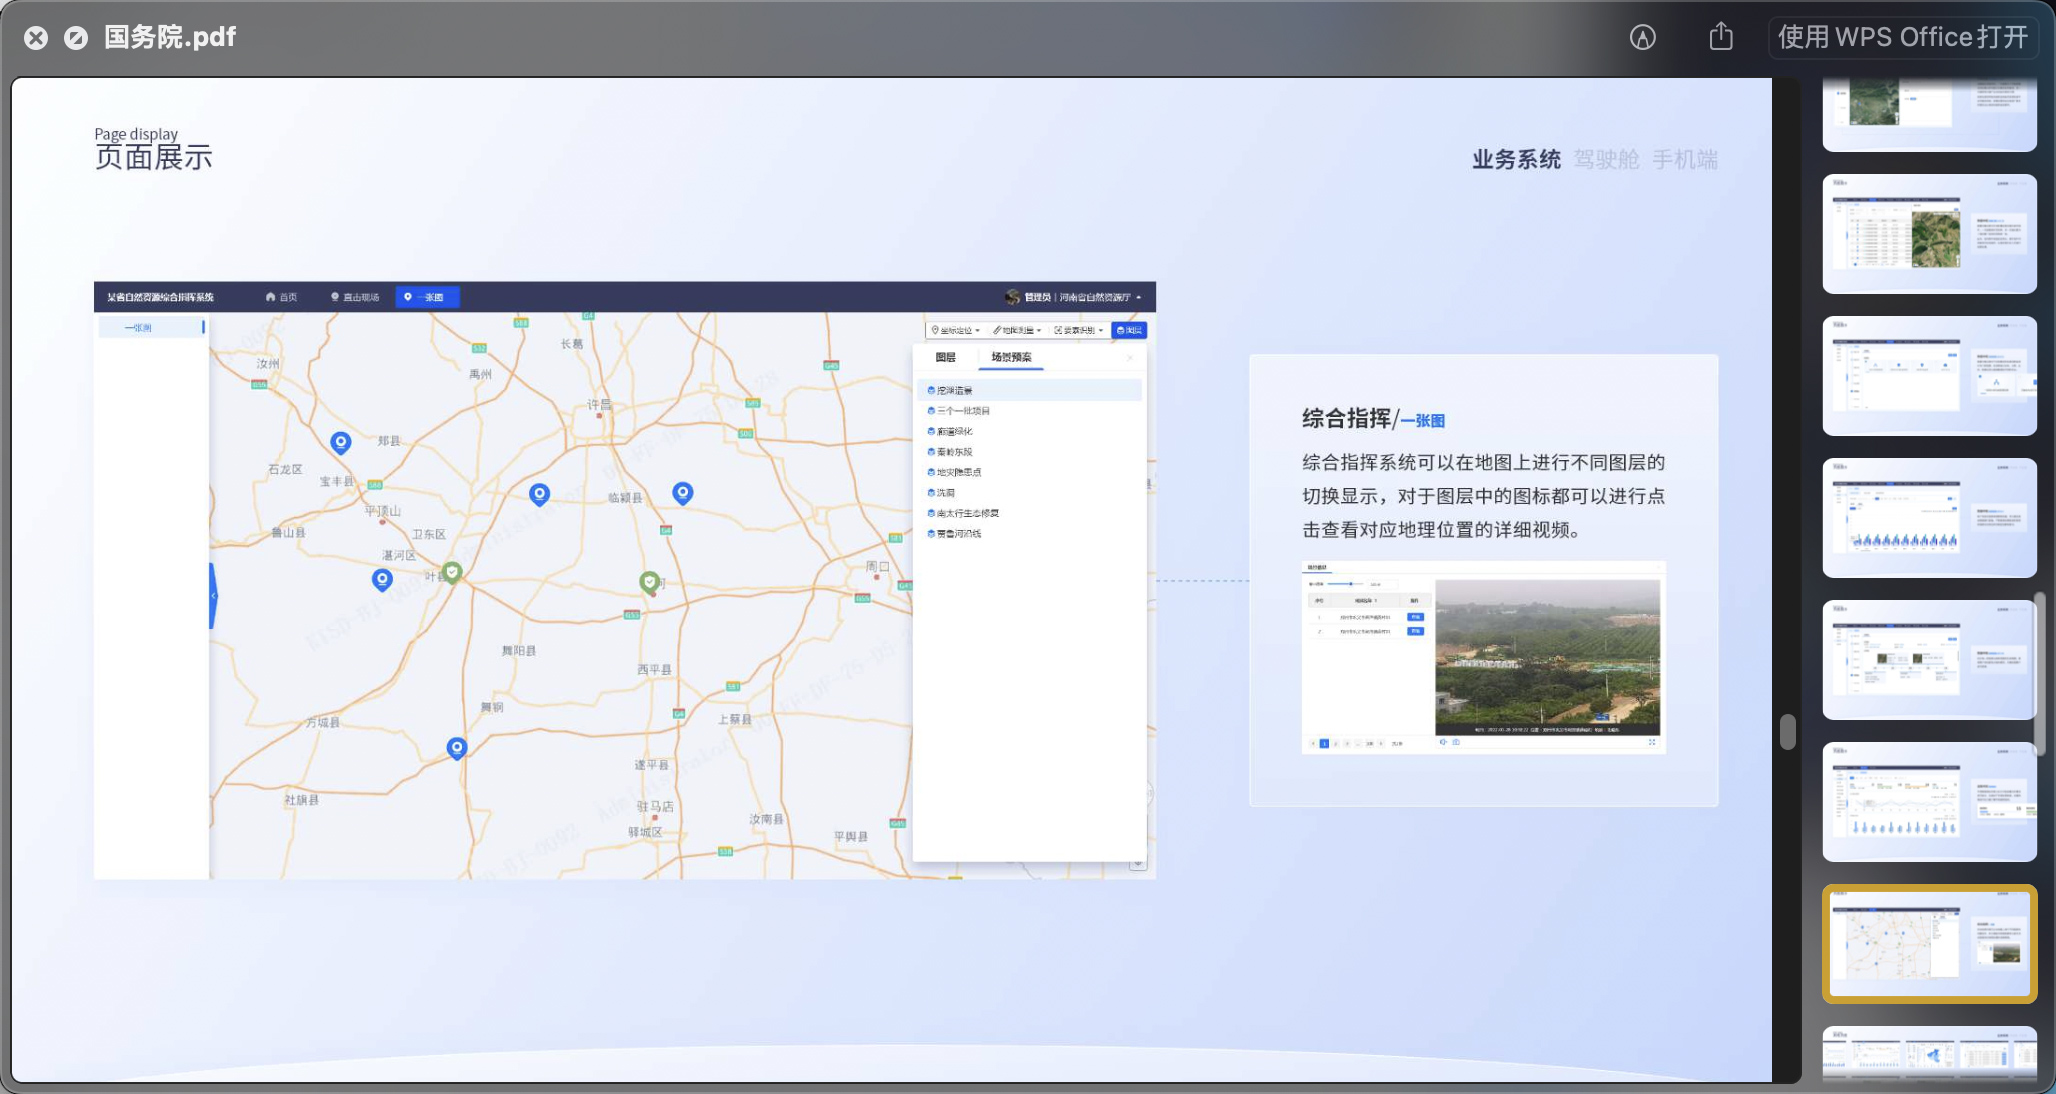Click the first highlighted scene list row

point(1029,390)
